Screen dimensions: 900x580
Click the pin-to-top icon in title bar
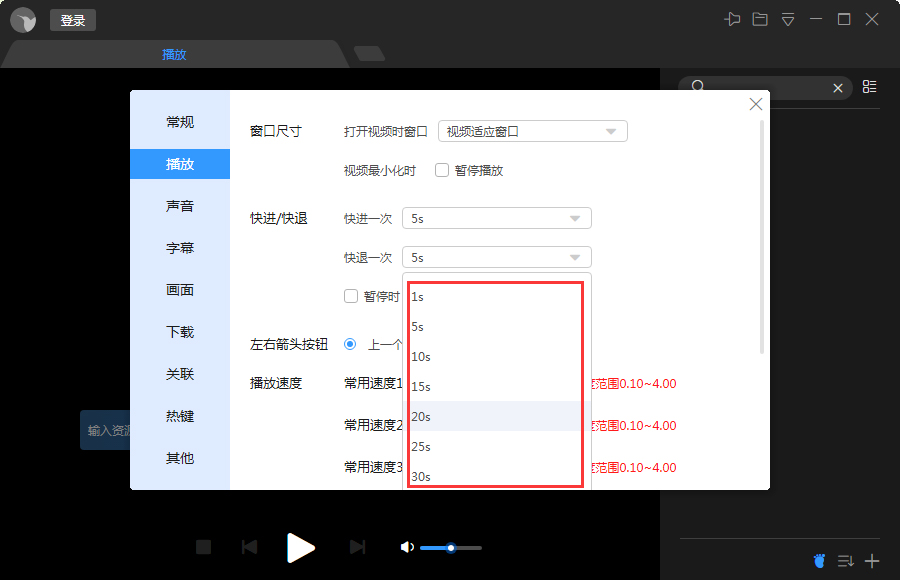[x=732, y=19]
